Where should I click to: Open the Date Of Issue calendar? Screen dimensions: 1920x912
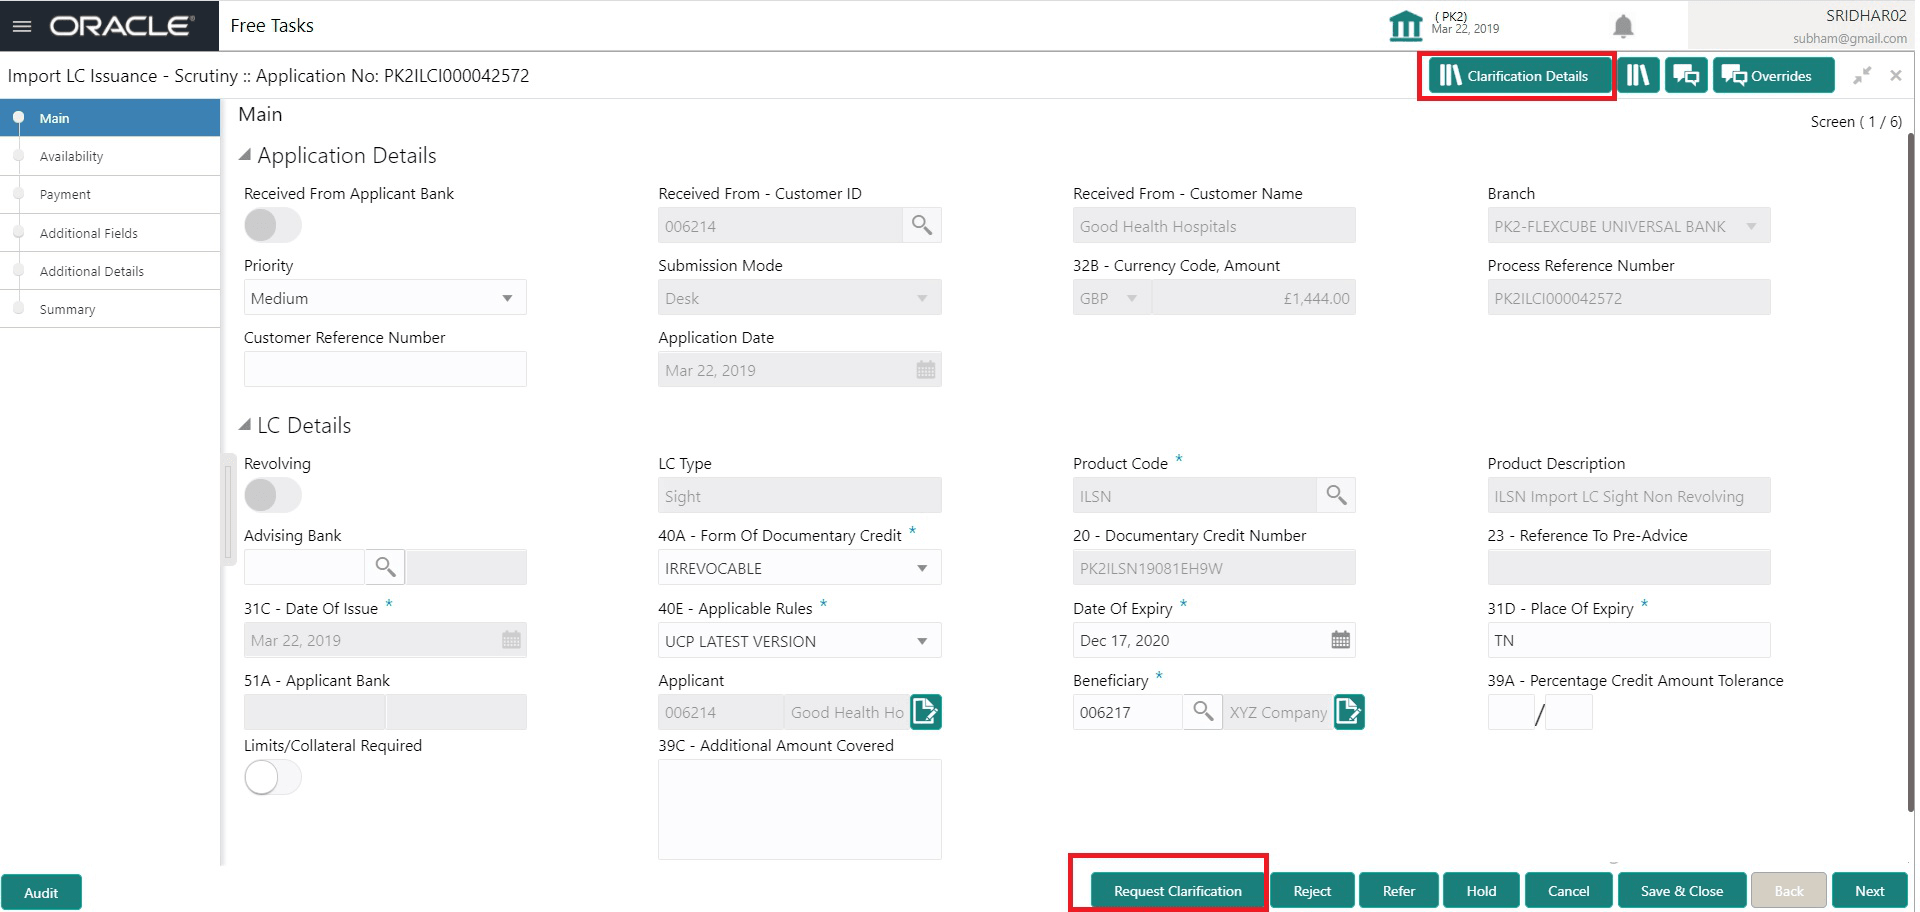click(511, 640)
